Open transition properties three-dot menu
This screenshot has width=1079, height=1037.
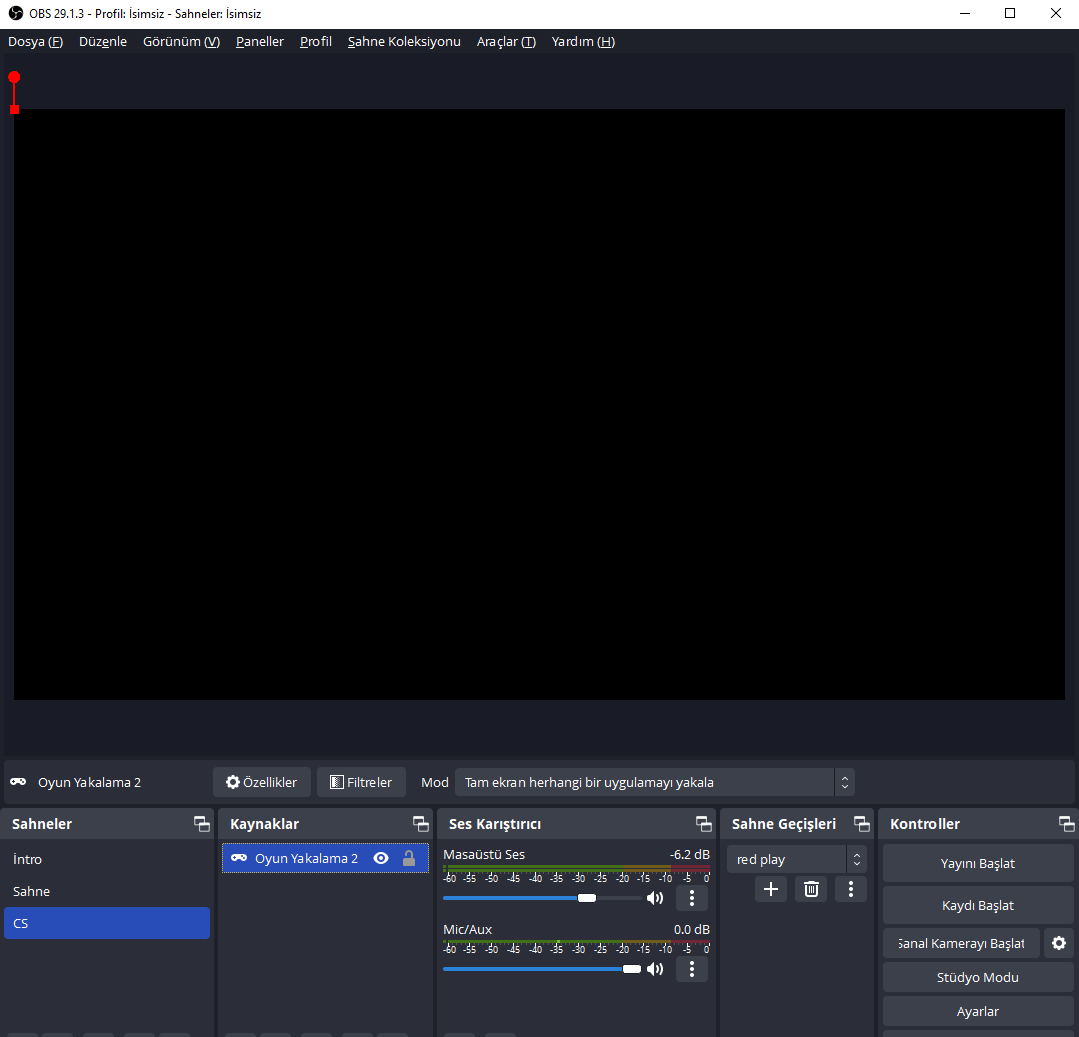pos(851,889)
